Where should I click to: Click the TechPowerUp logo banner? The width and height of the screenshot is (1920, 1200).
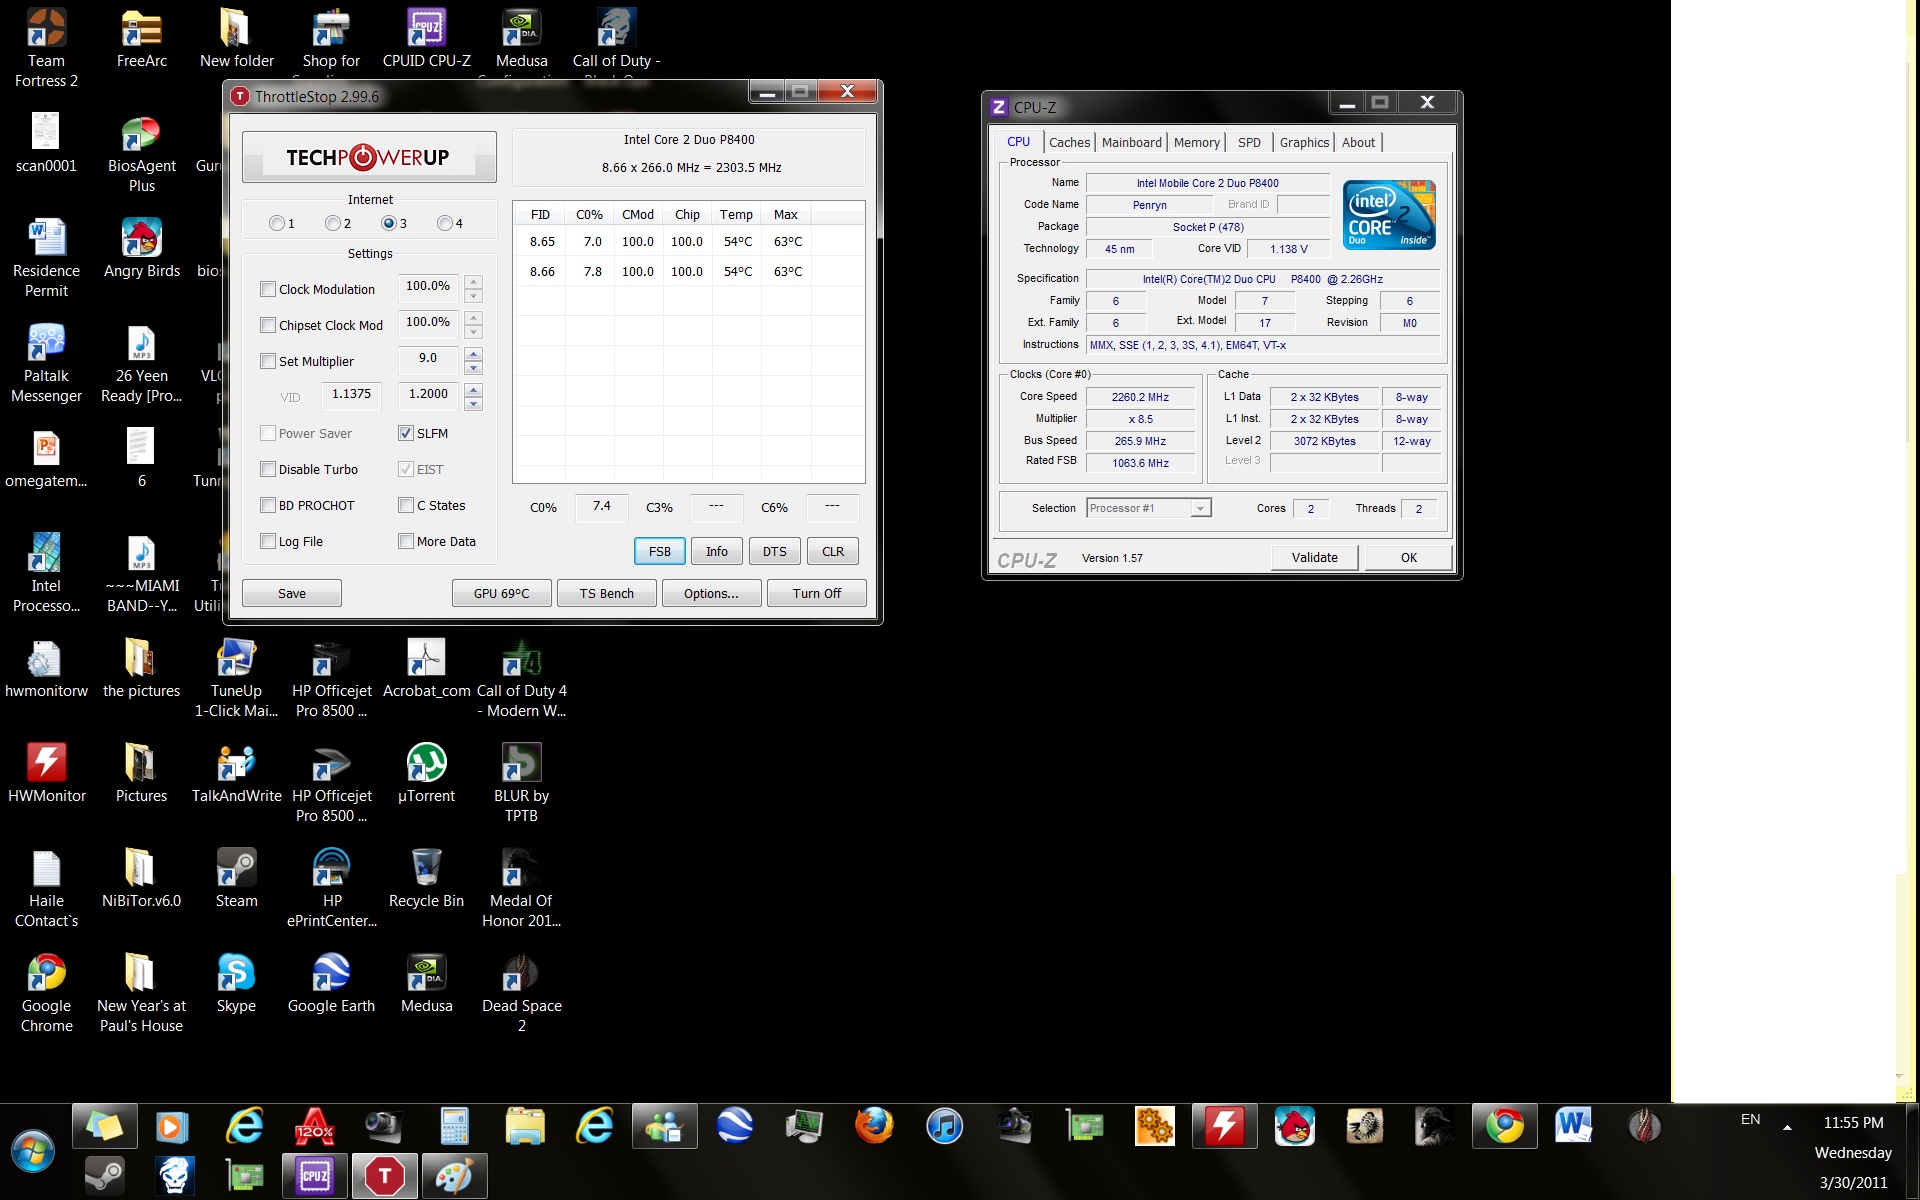point(369,157)
